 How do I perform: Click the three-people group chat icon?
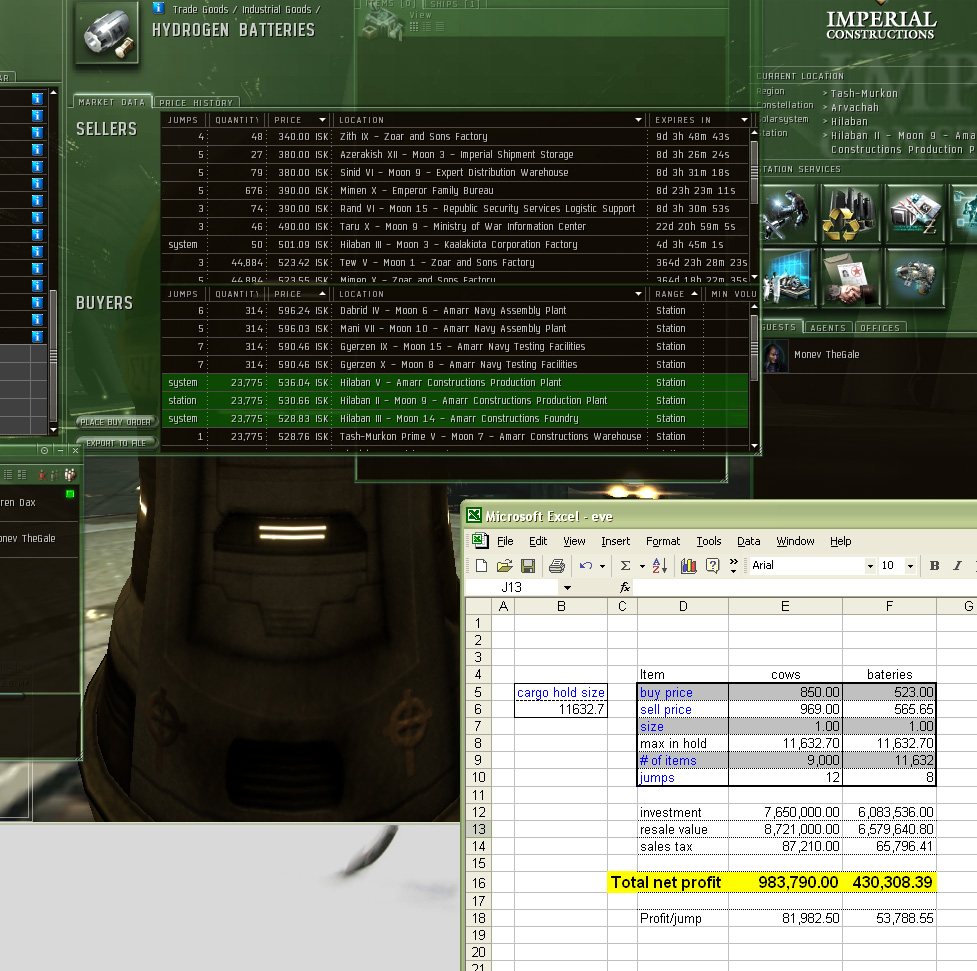[x=70, y=475]
